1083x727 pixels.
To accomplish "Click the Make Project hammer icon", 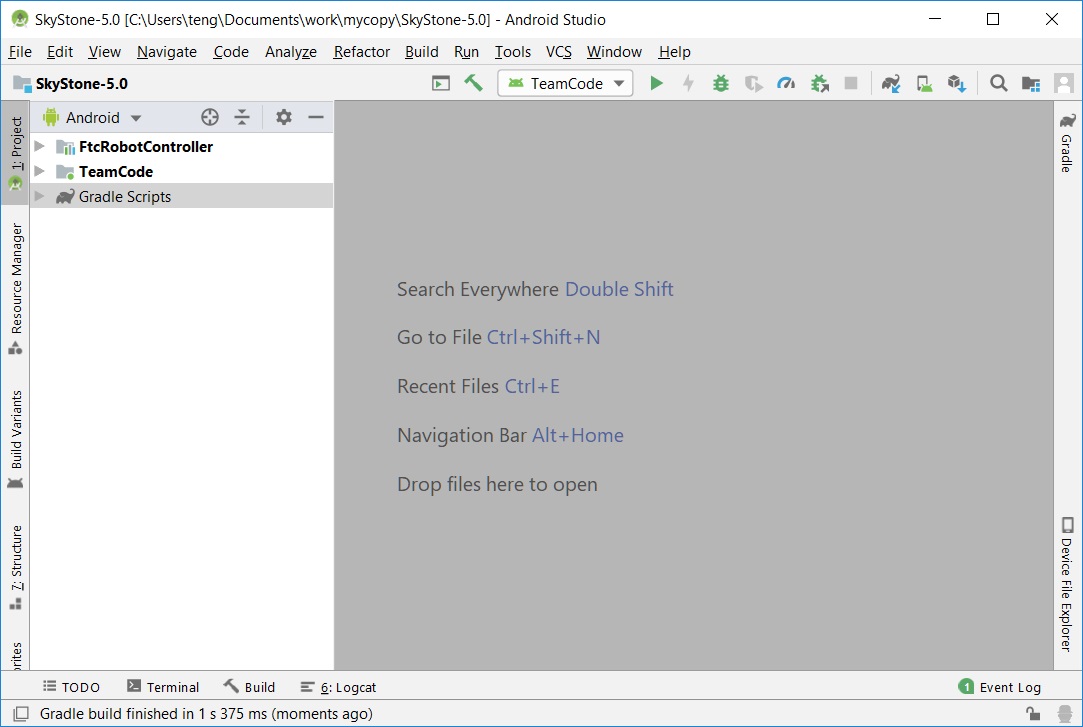I will pos(473,83).
